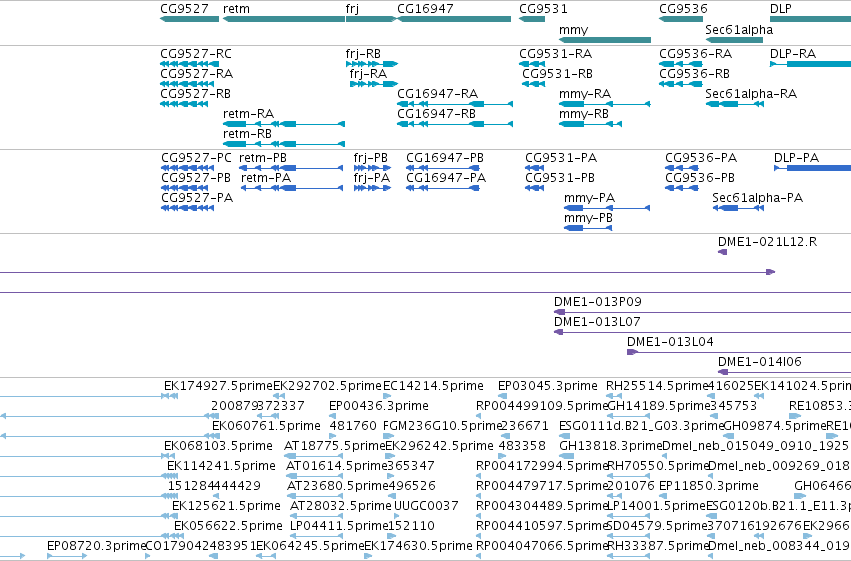Select the DME1-013L04 BAC label
Viewport: 851px width, 561px height.
pos(670,342)
